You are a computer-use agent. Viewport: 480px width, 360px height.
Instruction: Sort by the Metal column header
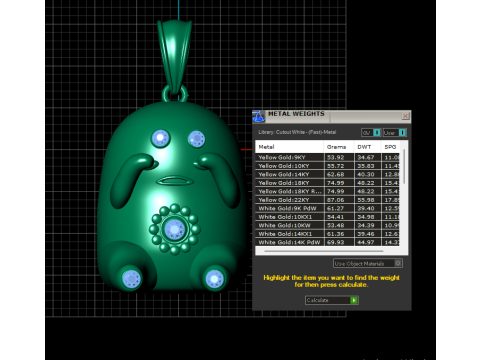click(289, 147)
